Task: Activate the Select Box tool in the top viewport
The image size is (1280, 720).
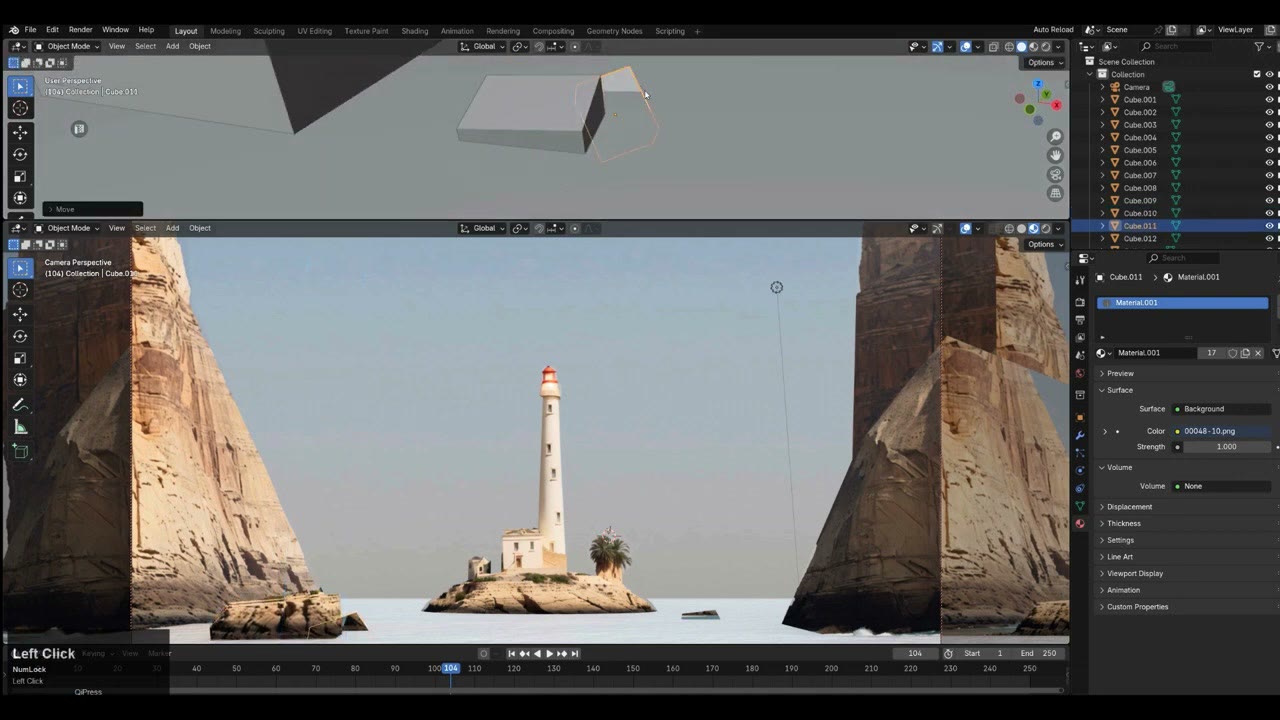Action: pyautogui.click(x=20, y=87)
